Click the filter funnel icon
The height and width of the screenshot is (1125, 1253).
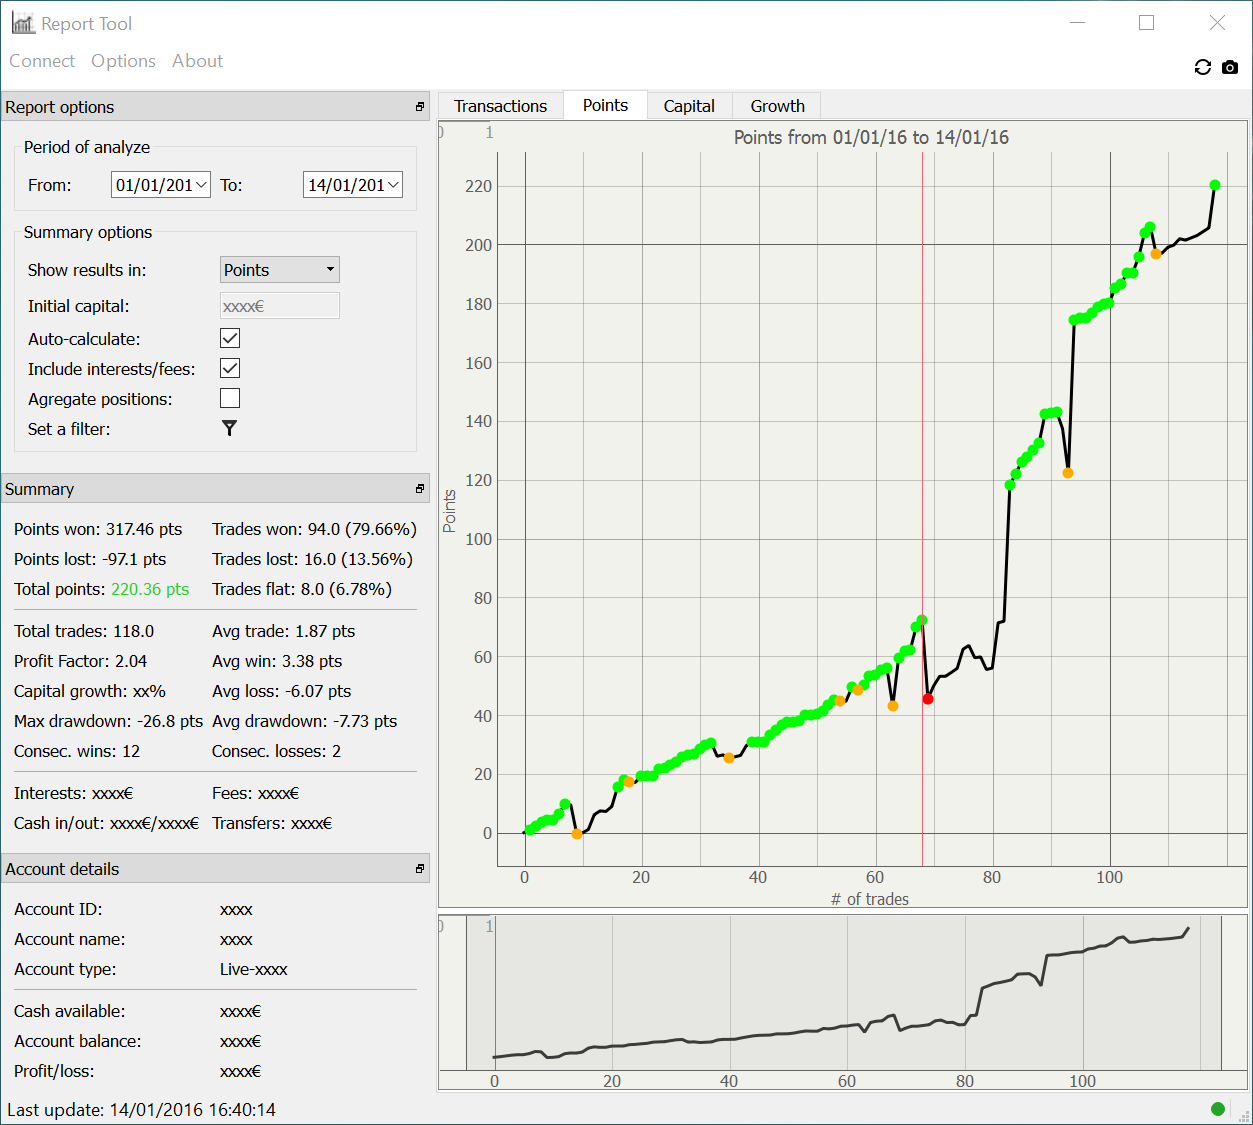click(229, 428)
